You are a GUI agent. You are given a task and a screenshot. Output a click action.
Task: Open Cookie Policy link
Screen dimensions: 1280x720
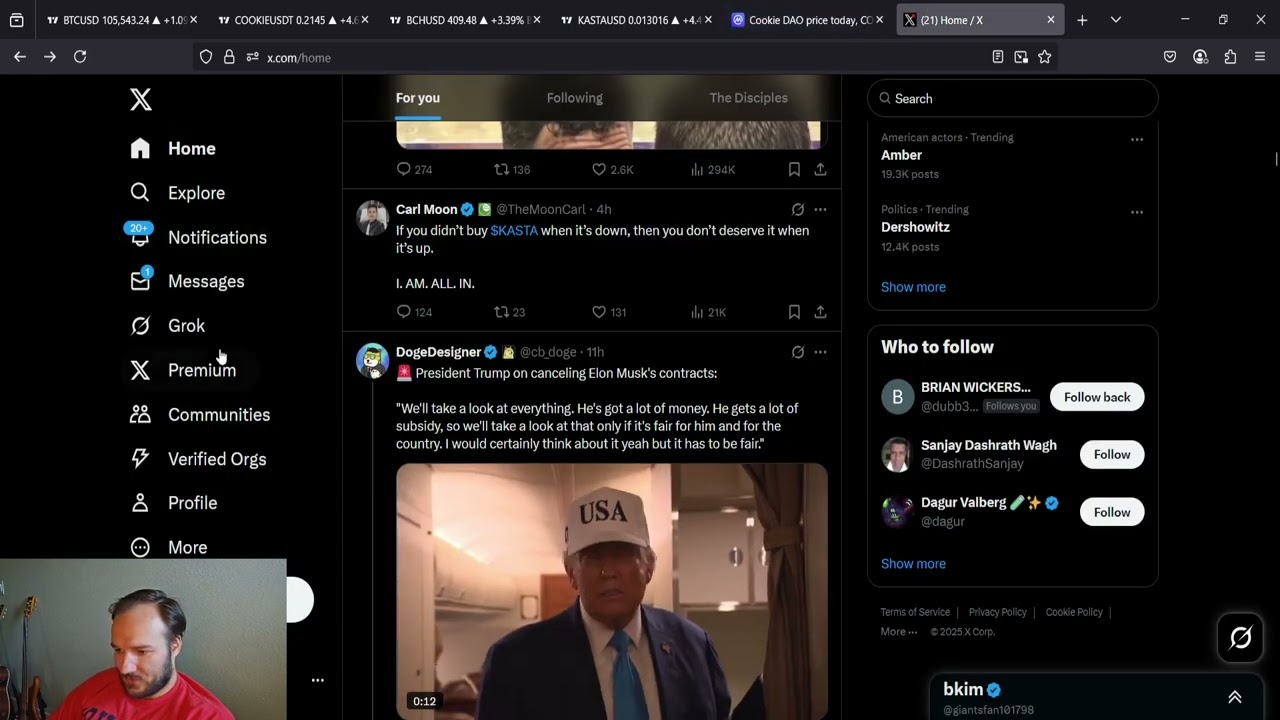[1074, 612]
